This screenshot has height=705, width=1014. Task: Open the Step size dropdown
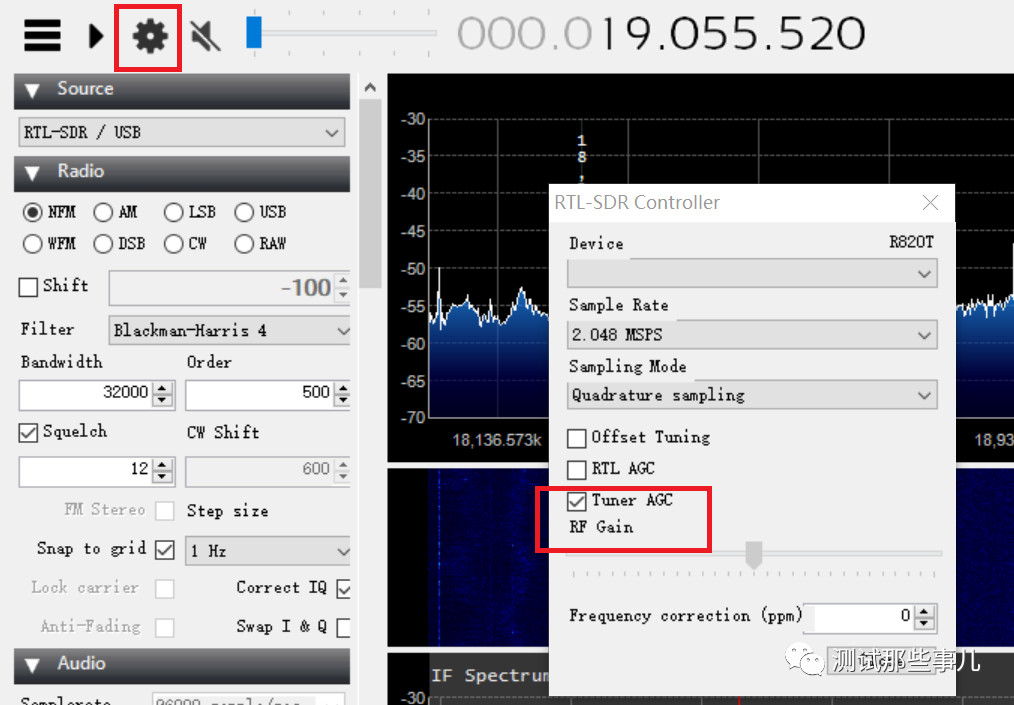pos(268,551)
